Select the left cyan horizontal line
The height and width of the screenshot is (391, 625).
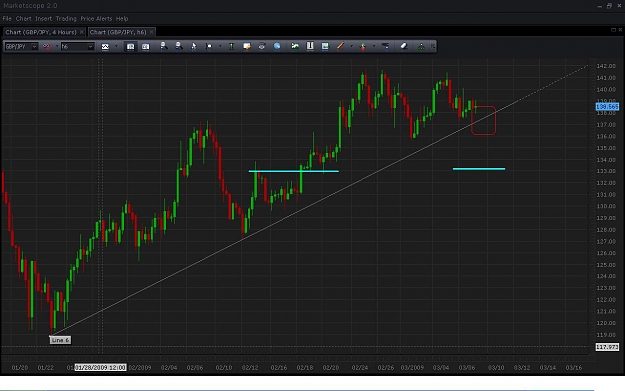coord(294,171)
